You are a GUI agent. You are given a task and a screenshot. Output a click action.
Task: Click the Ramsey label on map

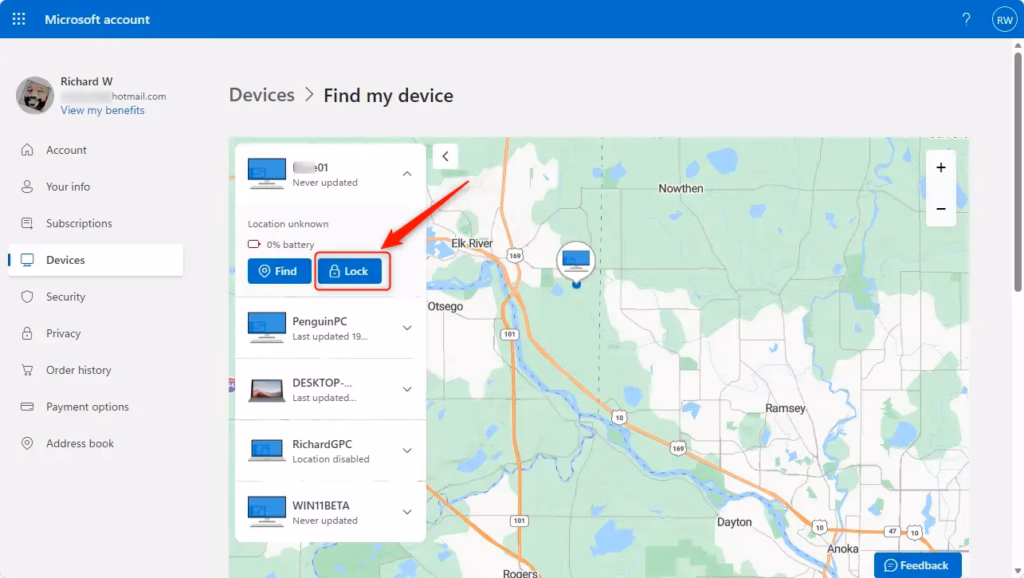click(785, 408)
